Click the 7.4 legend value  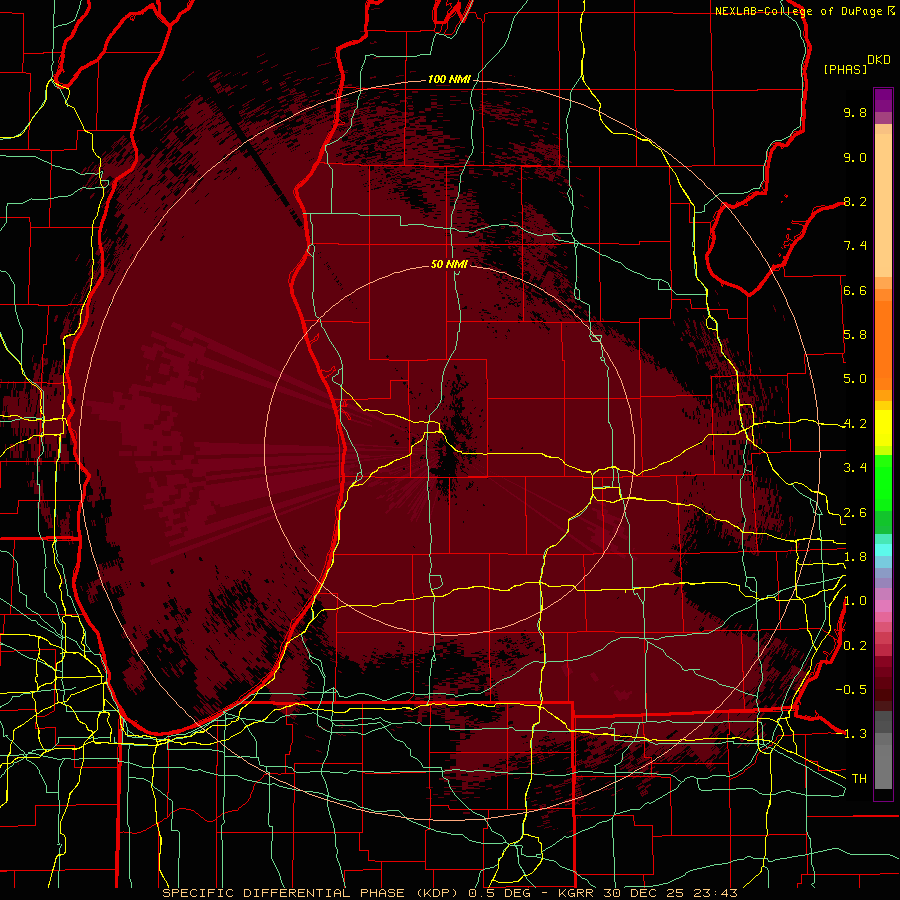pyautogui.click(x=855, y=246)
